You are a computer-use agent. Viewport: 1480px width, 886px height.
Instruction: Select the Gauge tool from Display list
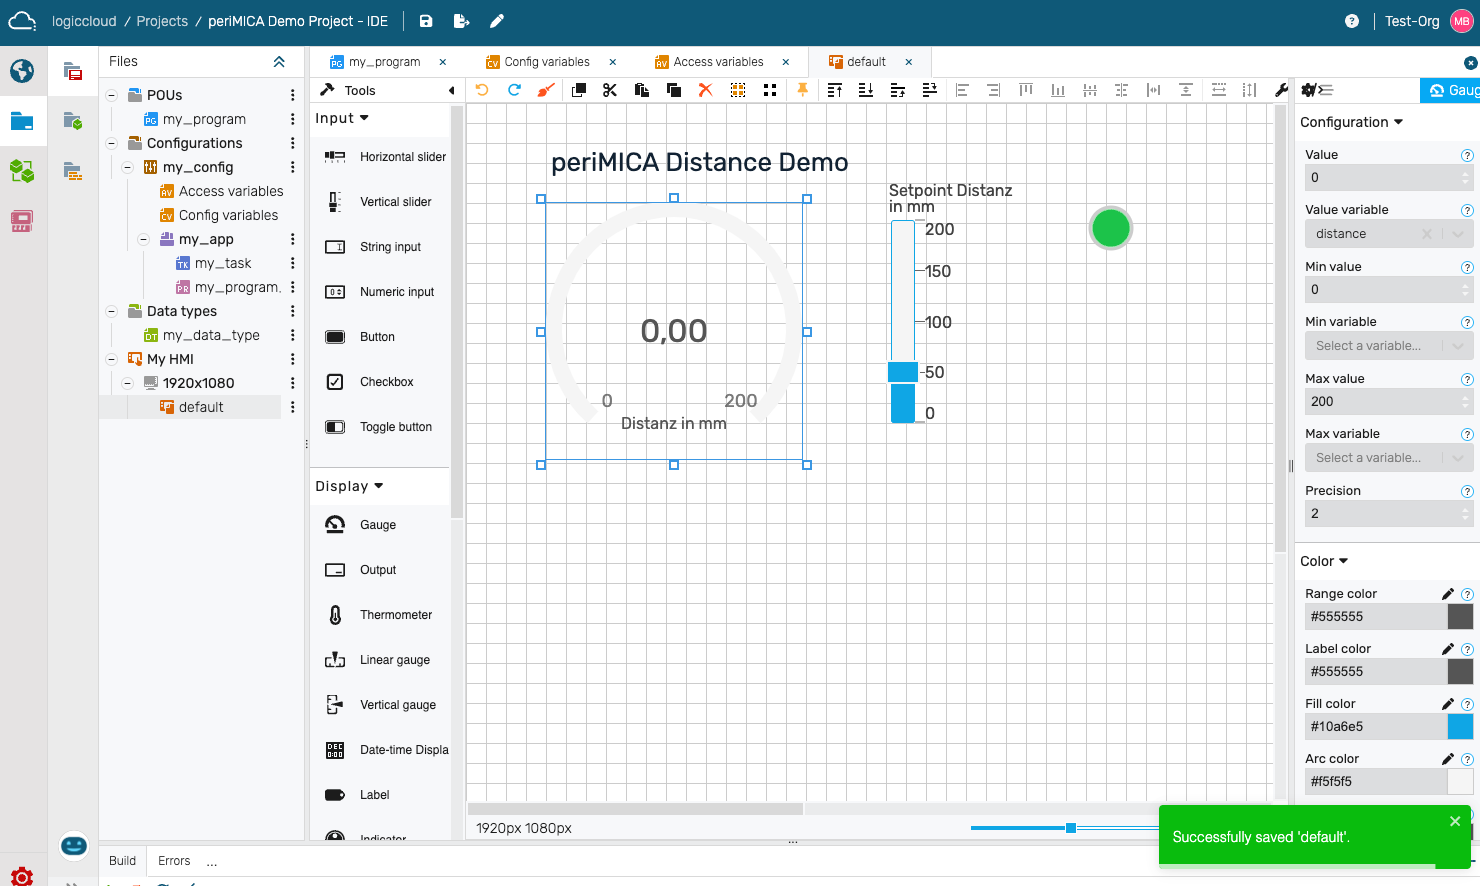(378, 525)
